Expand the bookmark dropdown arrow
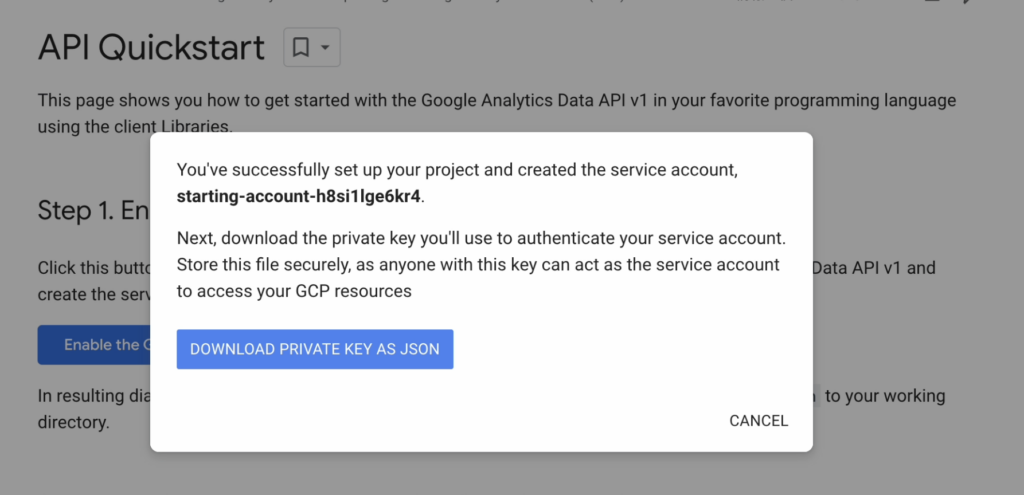This screenshot has height=495, width=1024. tap(325, 48)
